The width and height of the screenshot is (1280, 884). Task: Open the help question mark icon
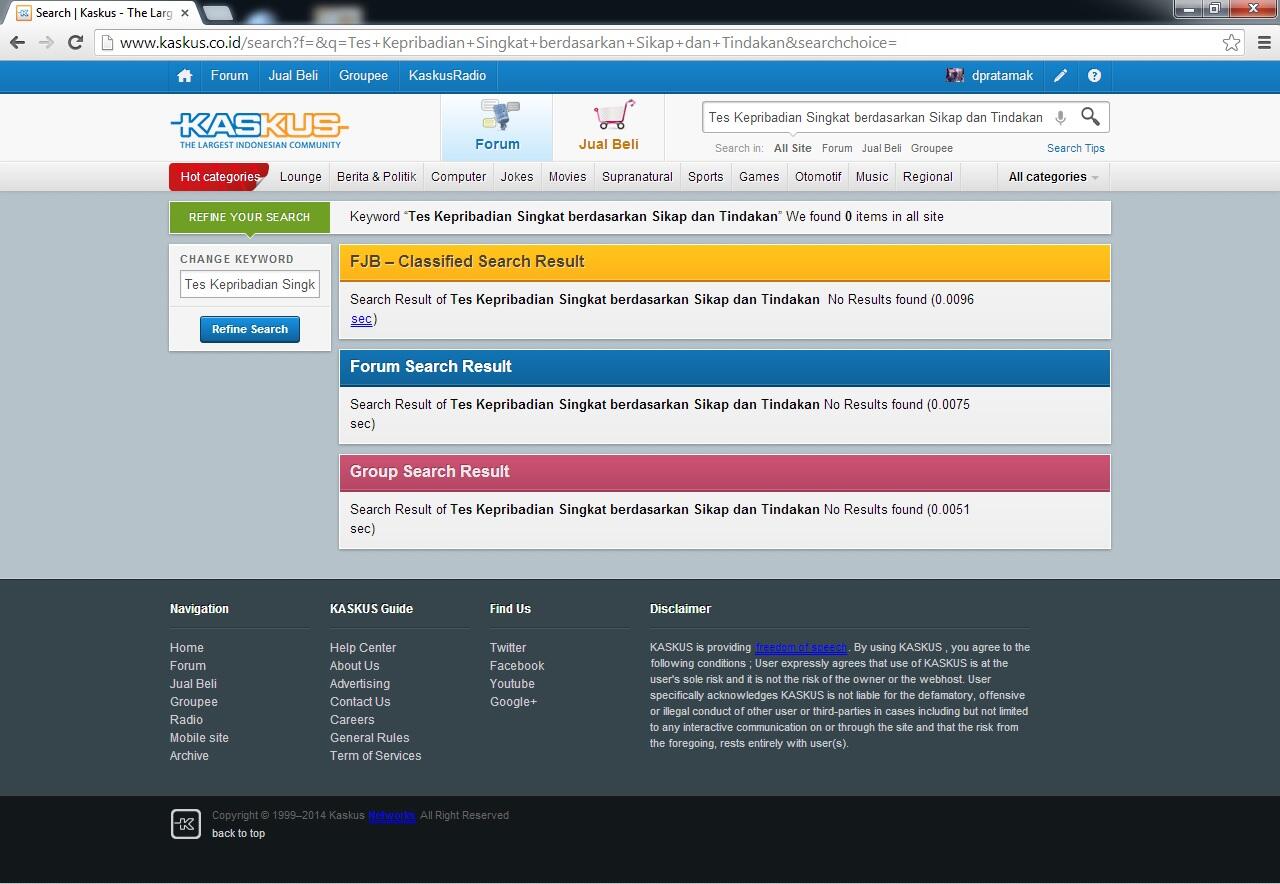[x=1094, y=76]
